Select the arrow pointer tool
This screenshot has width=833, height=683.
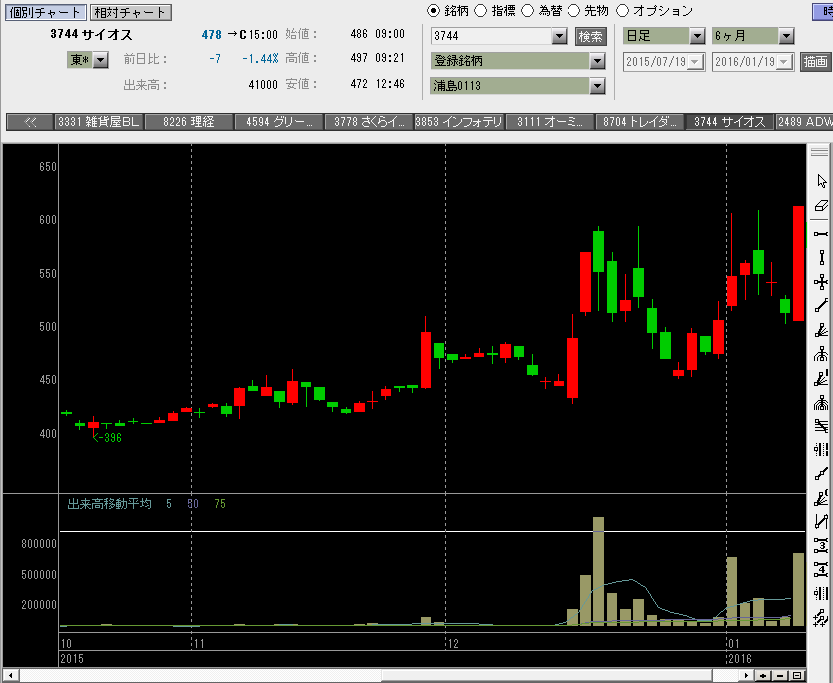(821, 181)
